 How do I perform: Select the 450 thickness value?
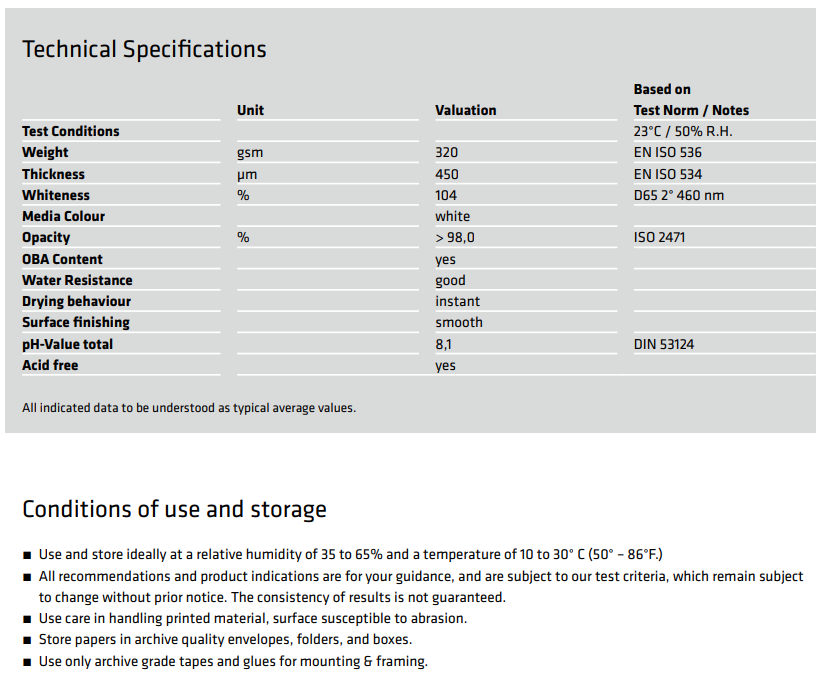[x=447, y=174]
